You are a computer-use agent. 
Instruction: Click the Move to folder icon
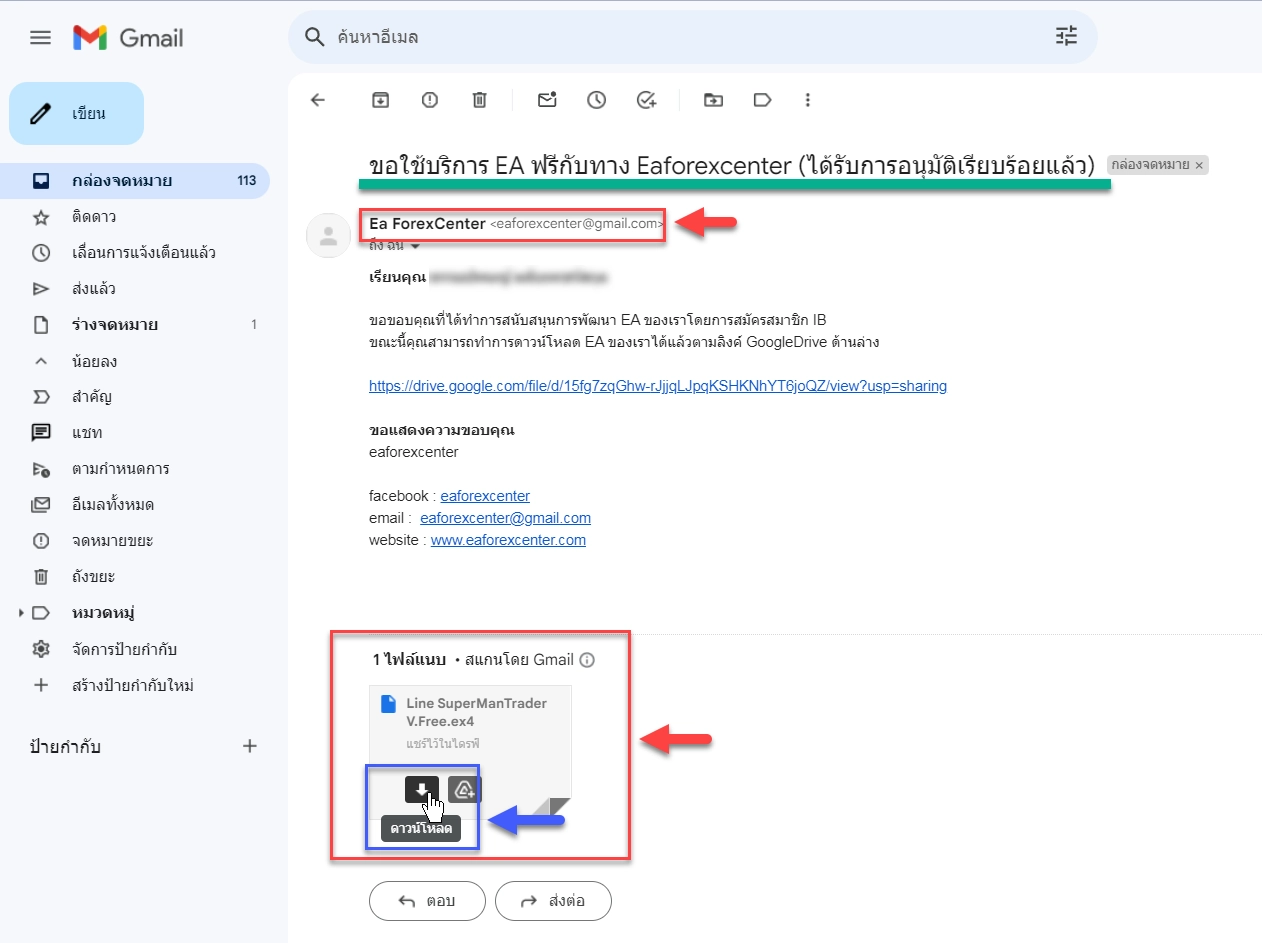713,100
